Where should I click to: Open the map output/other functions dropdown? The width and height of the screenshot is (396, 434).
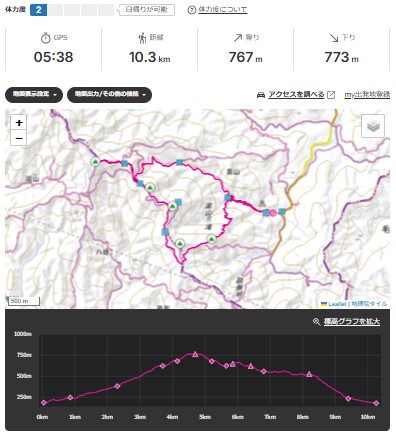109,95
